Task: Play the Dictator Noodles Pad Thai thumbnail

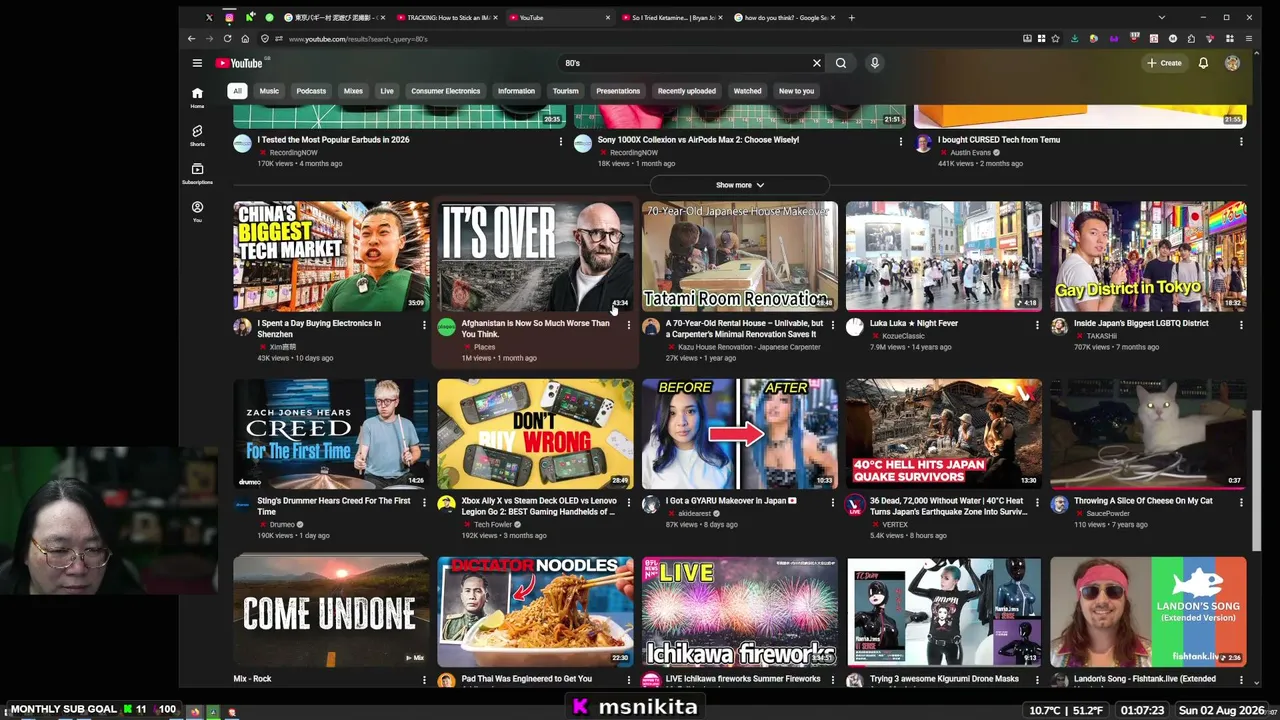Action: click(535, 611)
